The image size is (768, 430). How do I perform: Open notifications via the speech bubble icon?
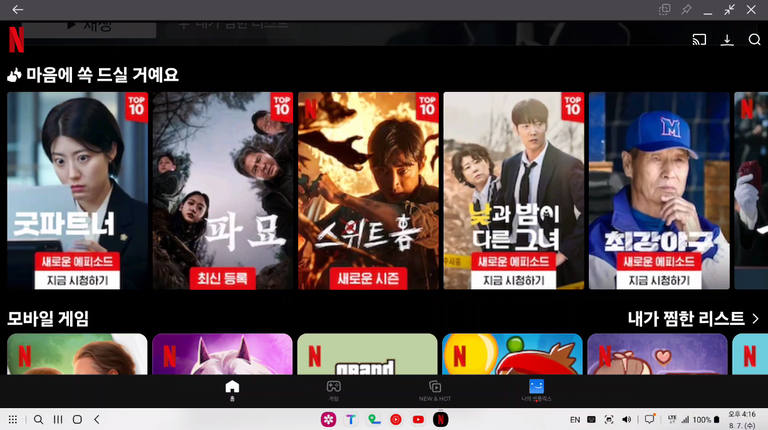click(649, 420)
